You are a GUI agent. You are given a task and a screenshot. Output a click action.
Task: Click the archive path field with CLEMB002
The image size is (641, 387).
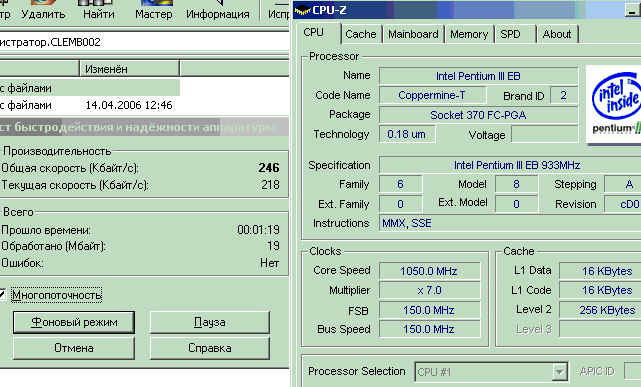(144, 42)
